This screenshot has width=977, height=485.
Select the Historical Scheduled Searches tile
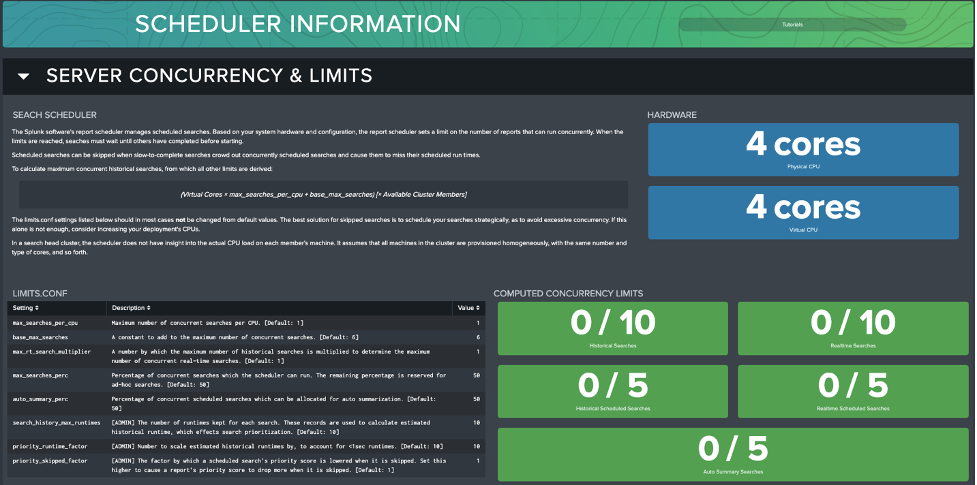[x=613, y=391]
